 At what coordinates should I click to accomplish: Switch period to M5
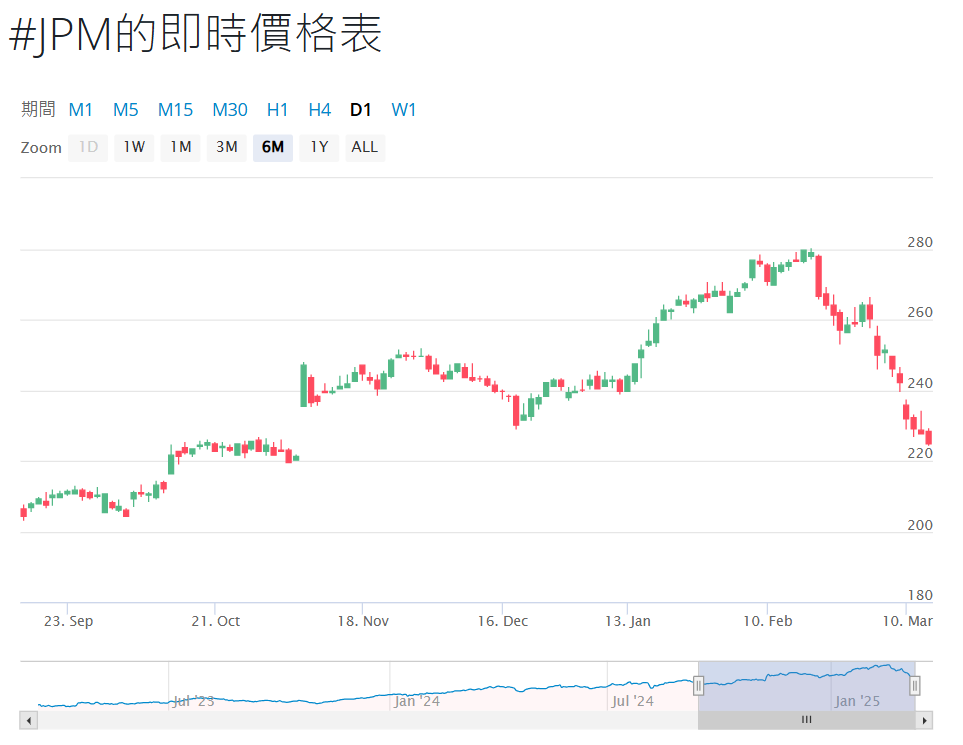coord(125,110)
